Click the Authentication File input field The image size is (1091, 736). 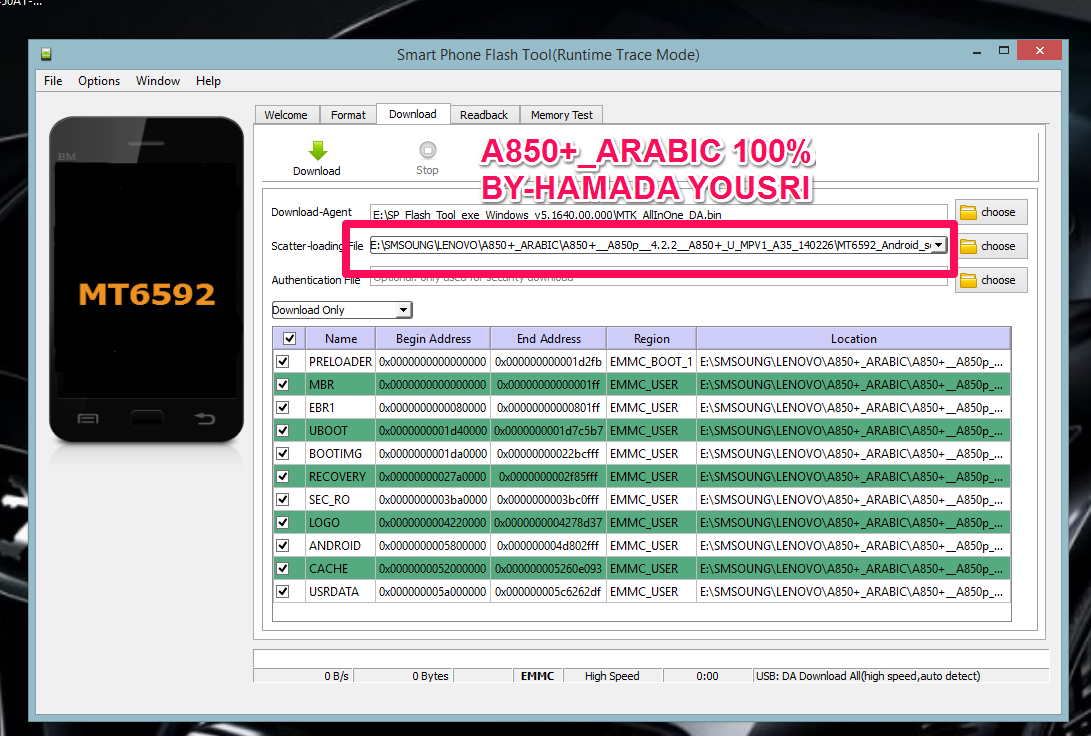(x=658, y=278)
